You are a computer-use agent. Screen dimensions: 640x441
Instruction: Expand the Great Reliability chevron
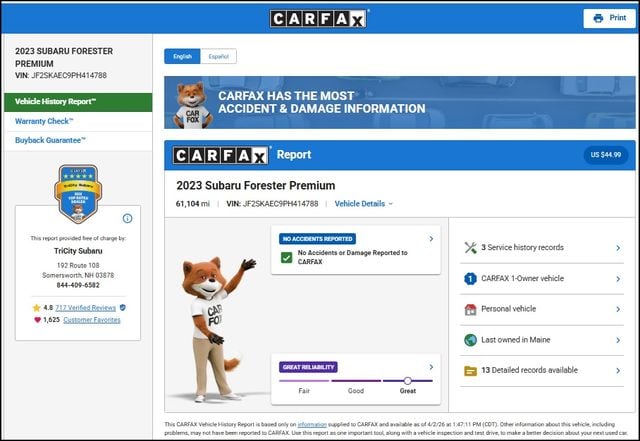(431, 367)
